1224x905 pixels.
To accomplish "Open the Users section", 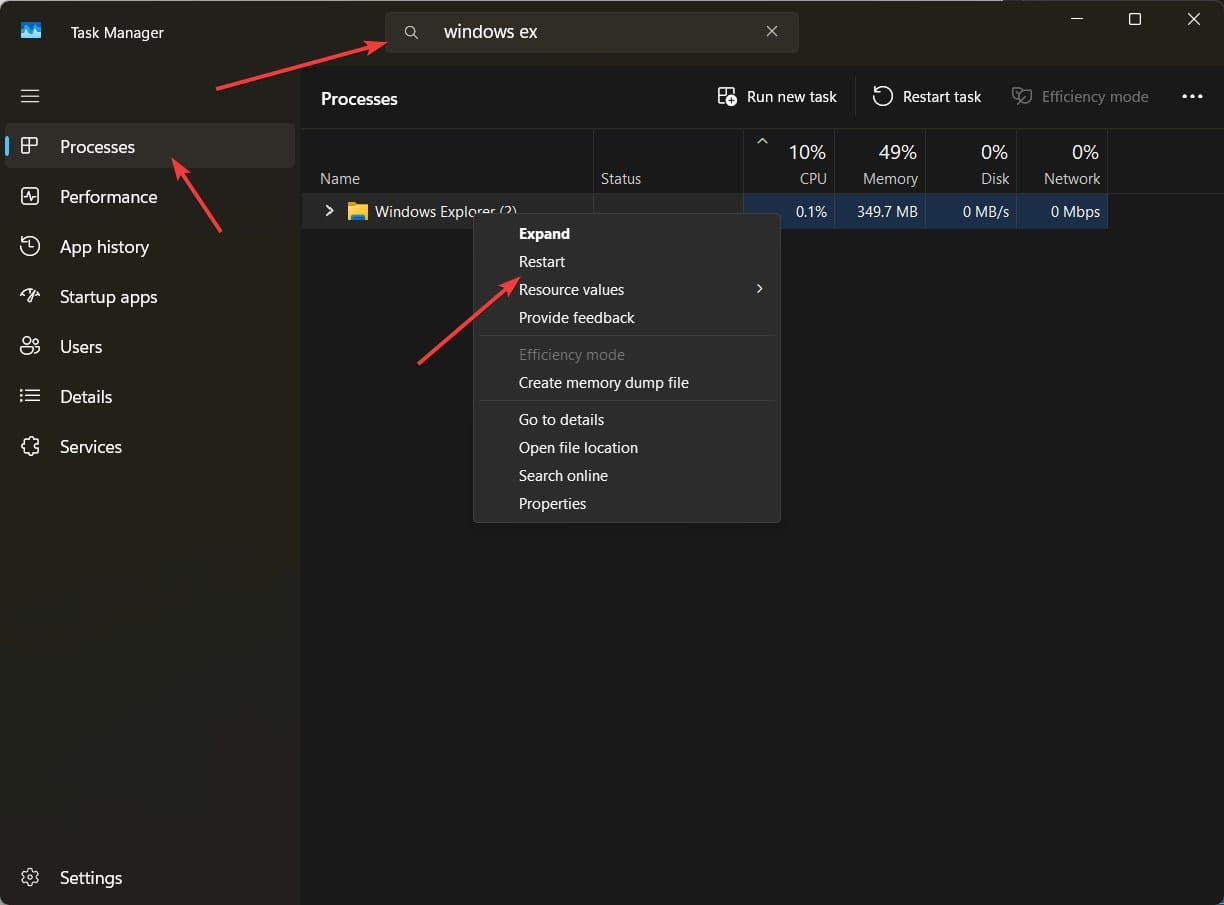I will click(x=80, y=346).
